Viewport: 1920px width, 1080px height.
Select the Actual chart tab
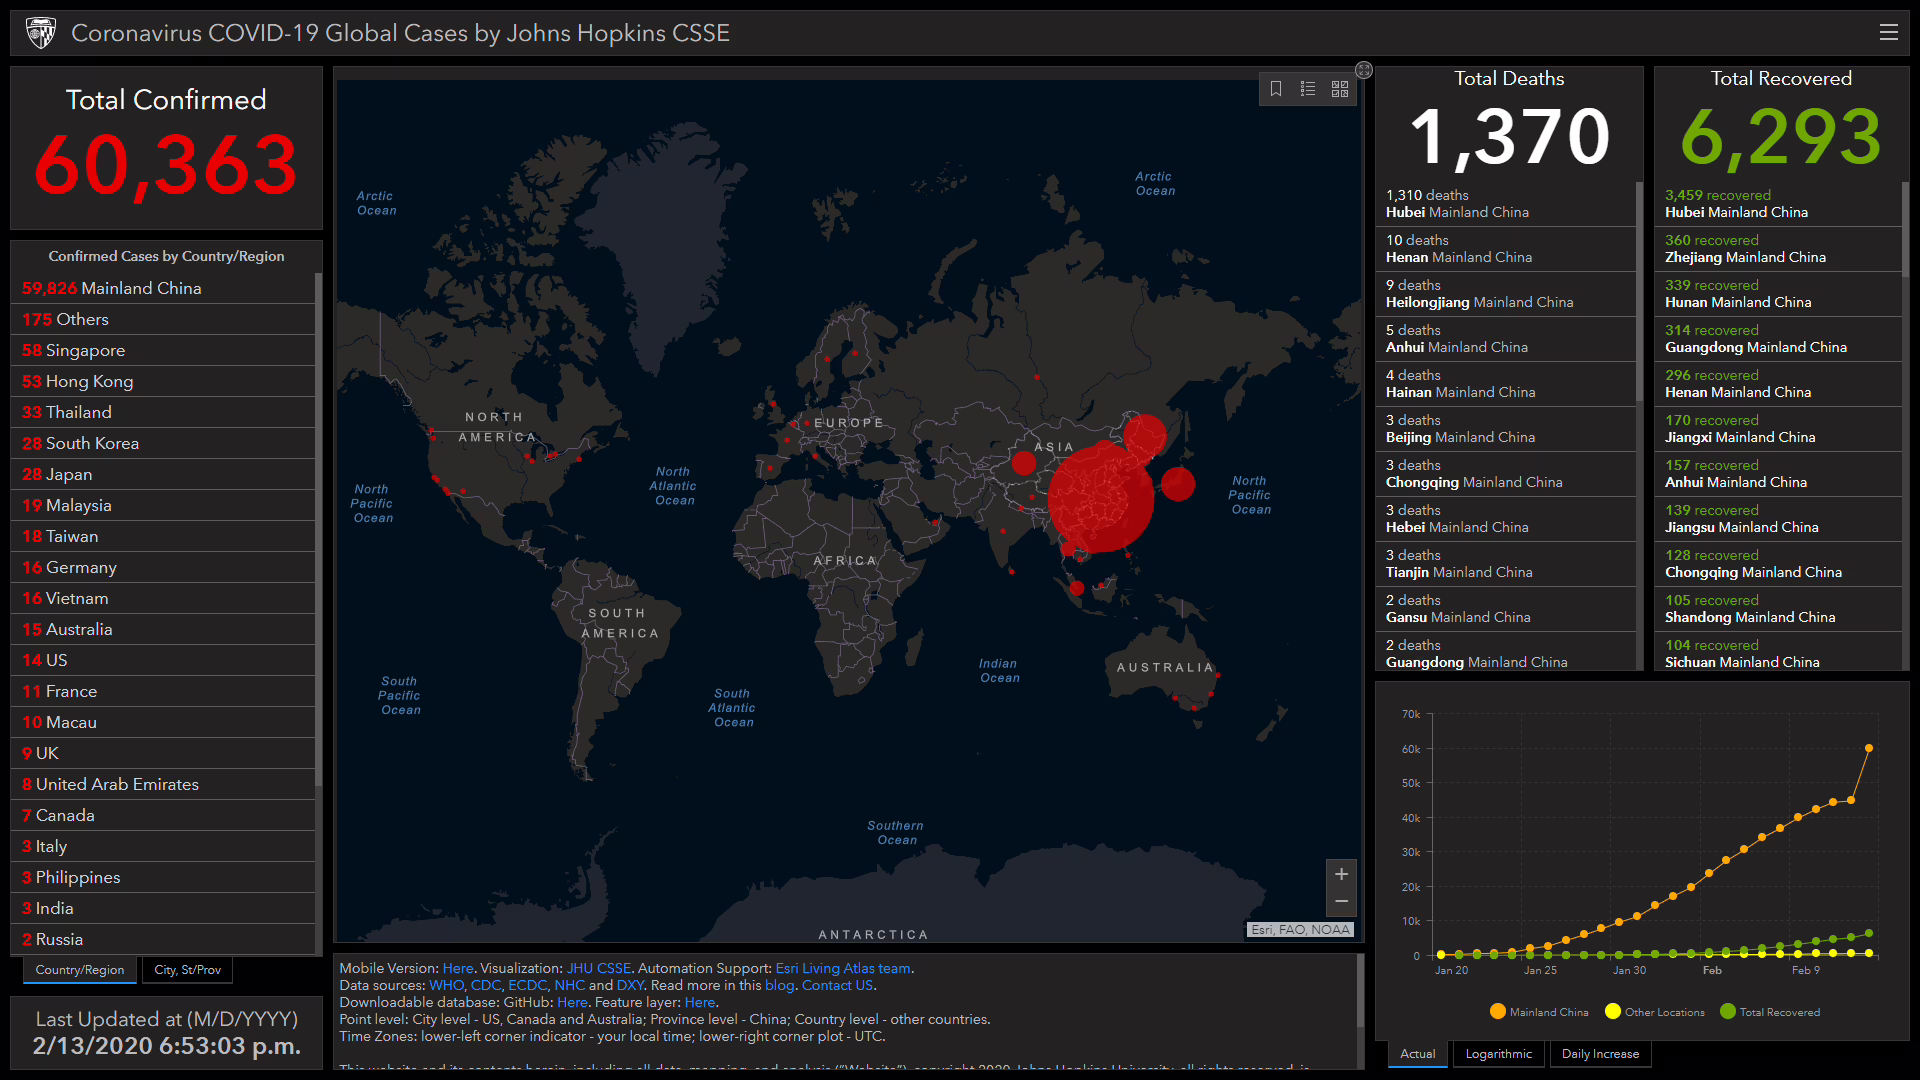(1417, 1054)
